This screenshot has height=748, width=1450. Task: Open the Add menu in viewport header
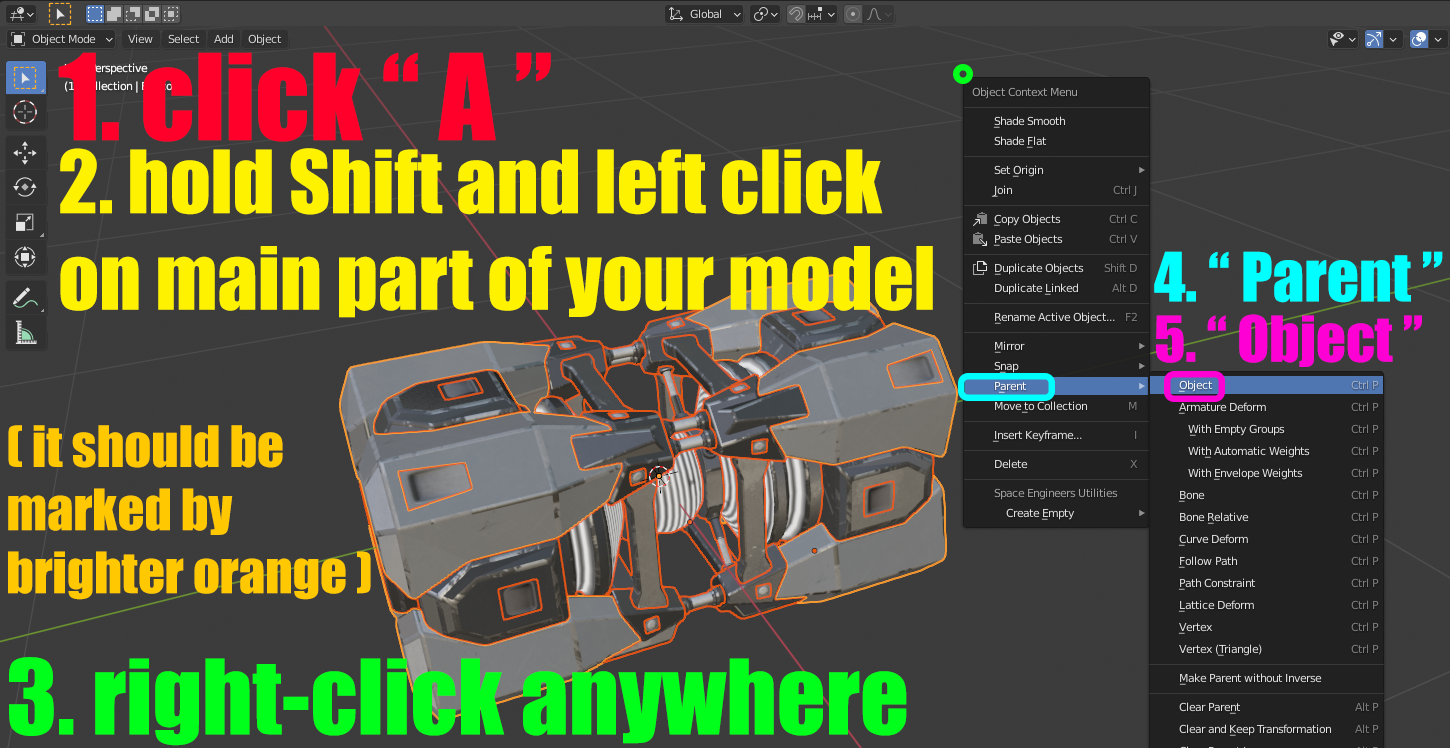(x=223, y=39)
